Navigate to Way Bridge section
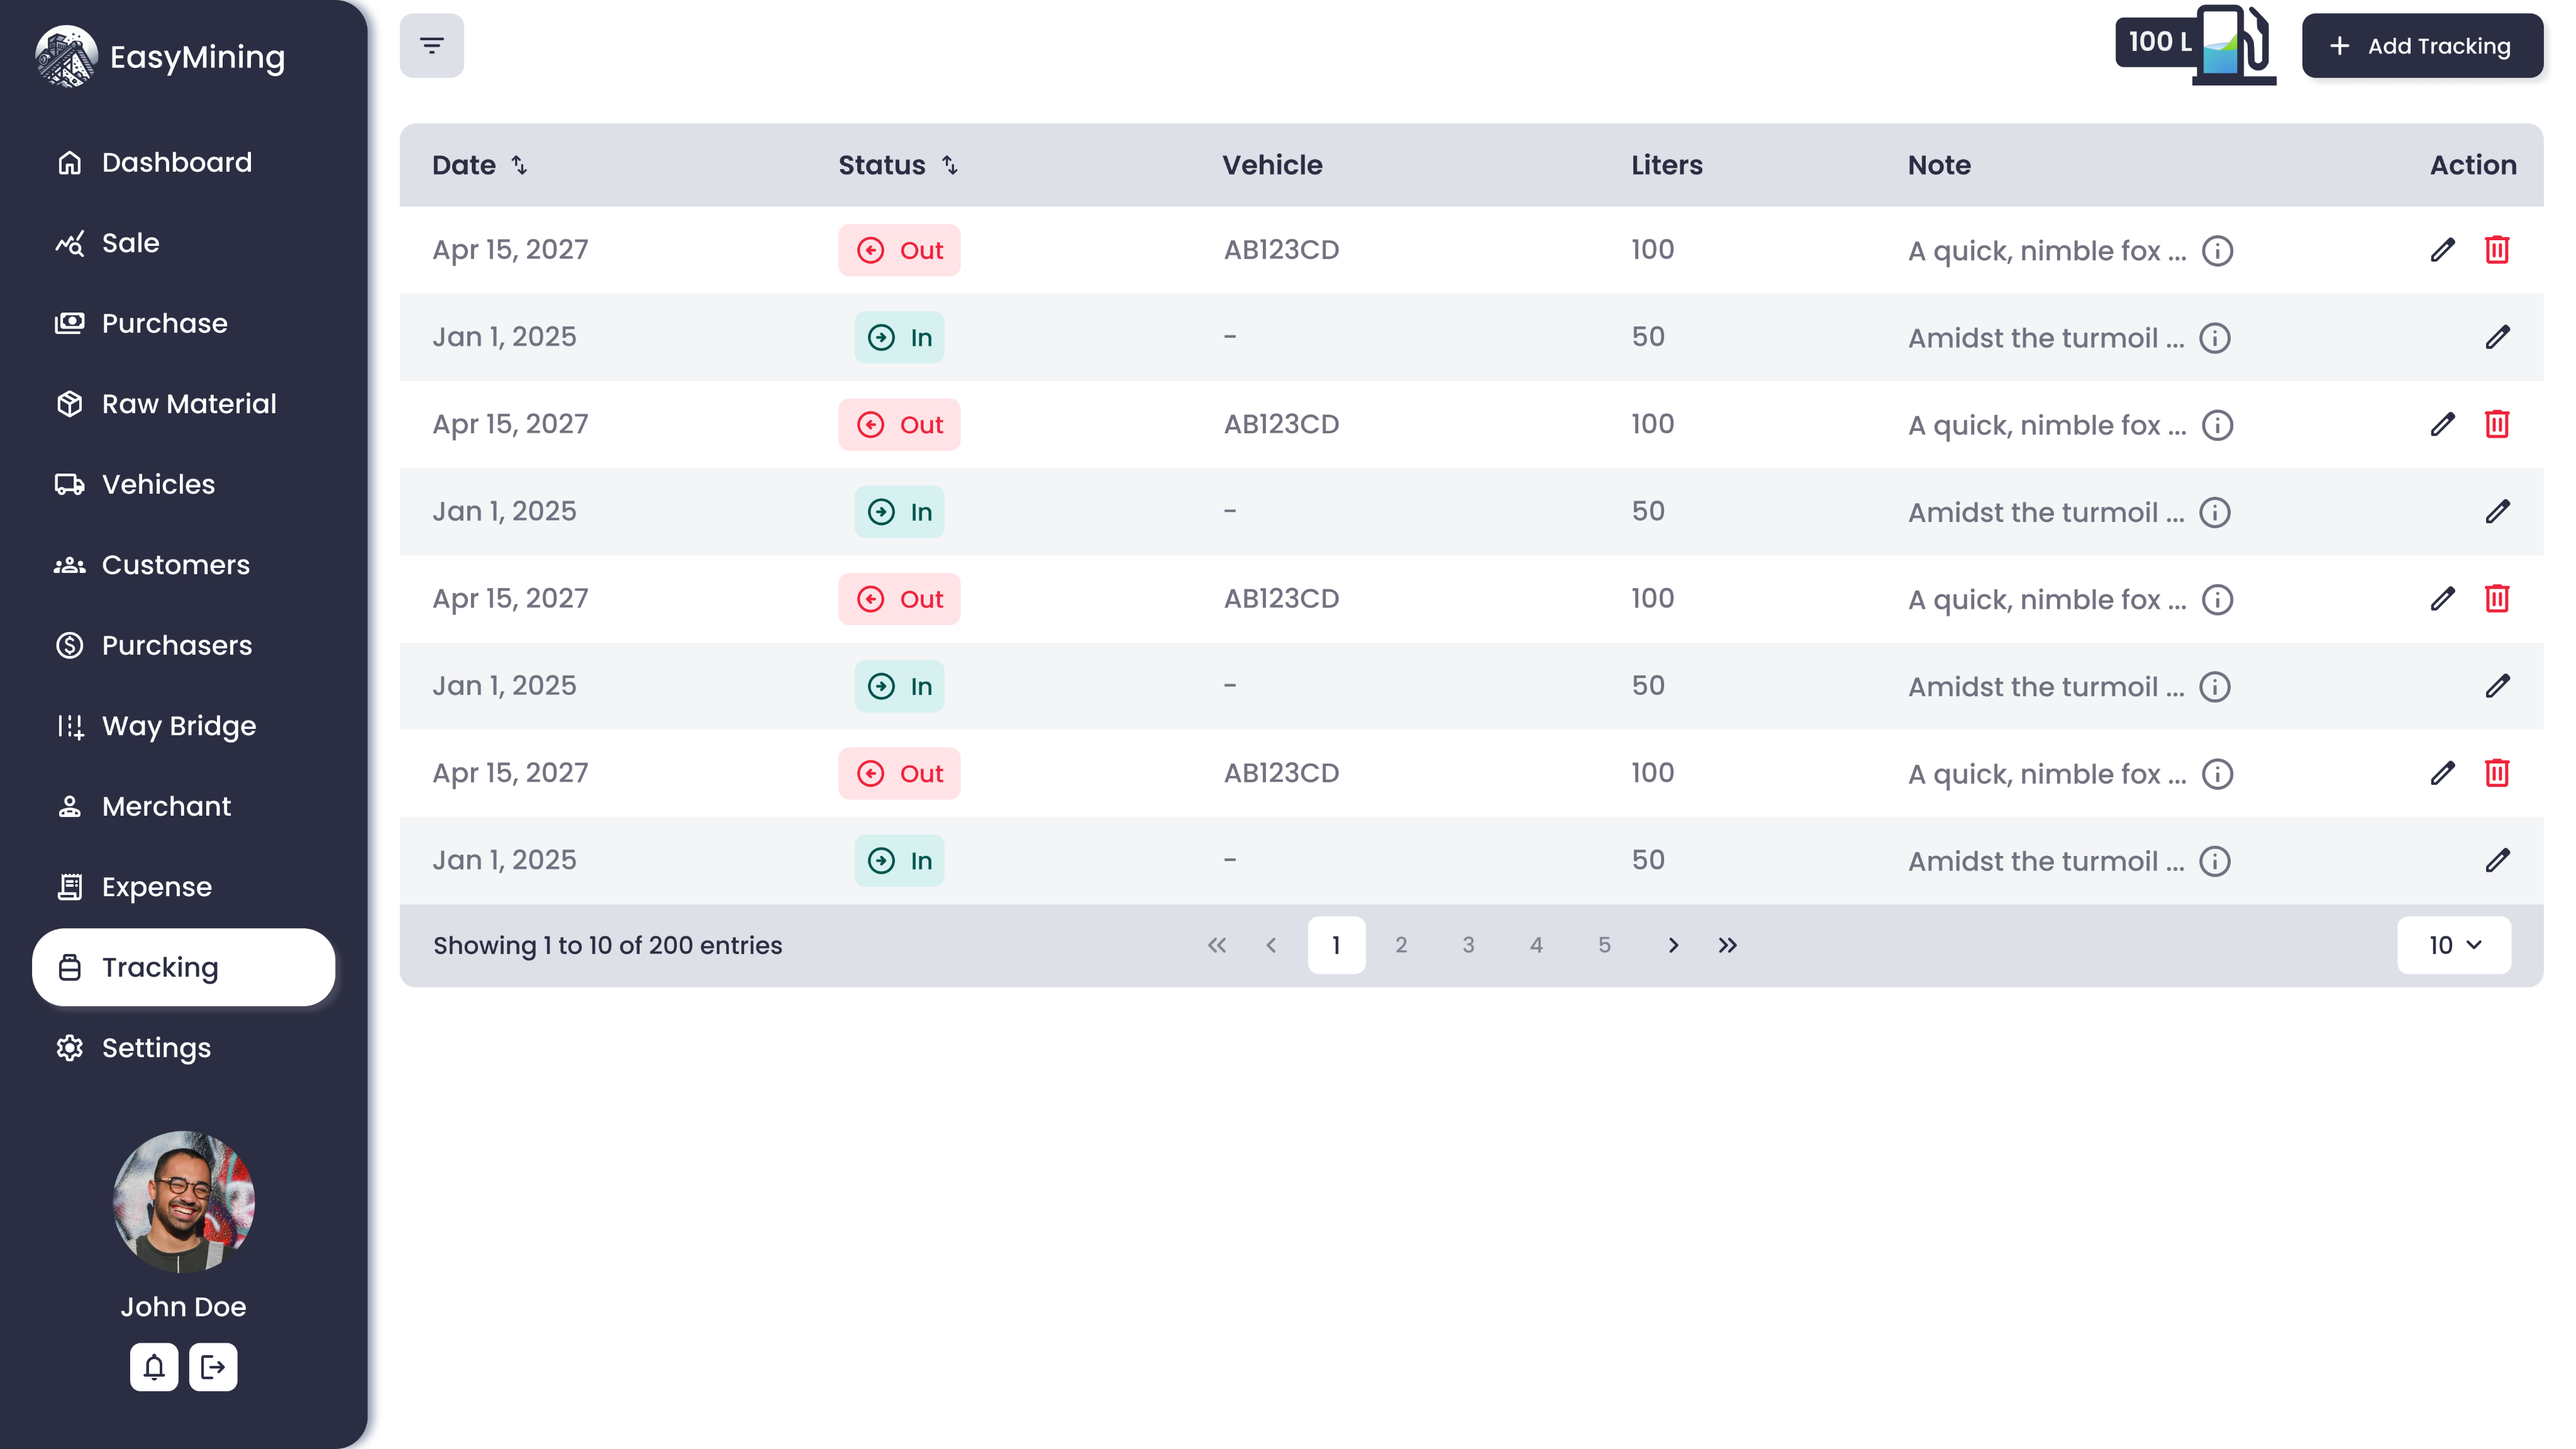The width and height of the screenshot is (2576, 1449). [178, 726]
